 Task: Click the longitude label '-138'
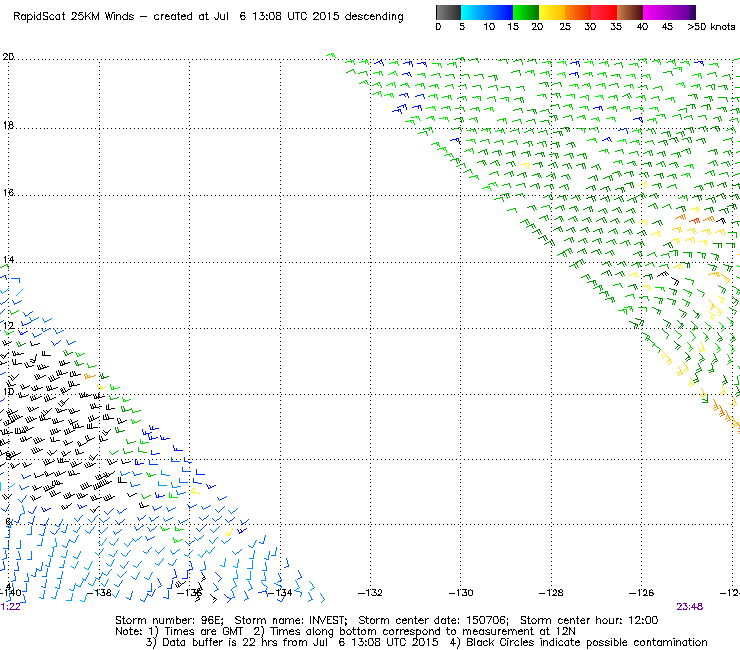click(99, 592)
